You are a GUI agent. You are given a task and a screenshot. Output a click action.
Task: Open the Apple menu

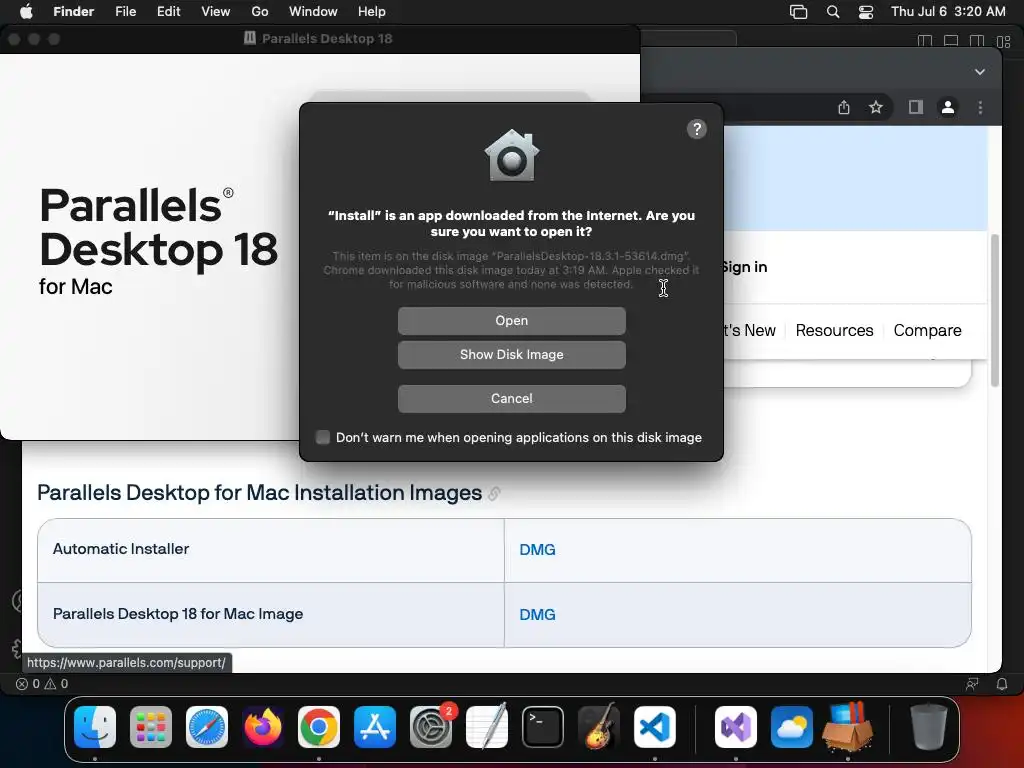pyautogui.click(x=26, y=11)
